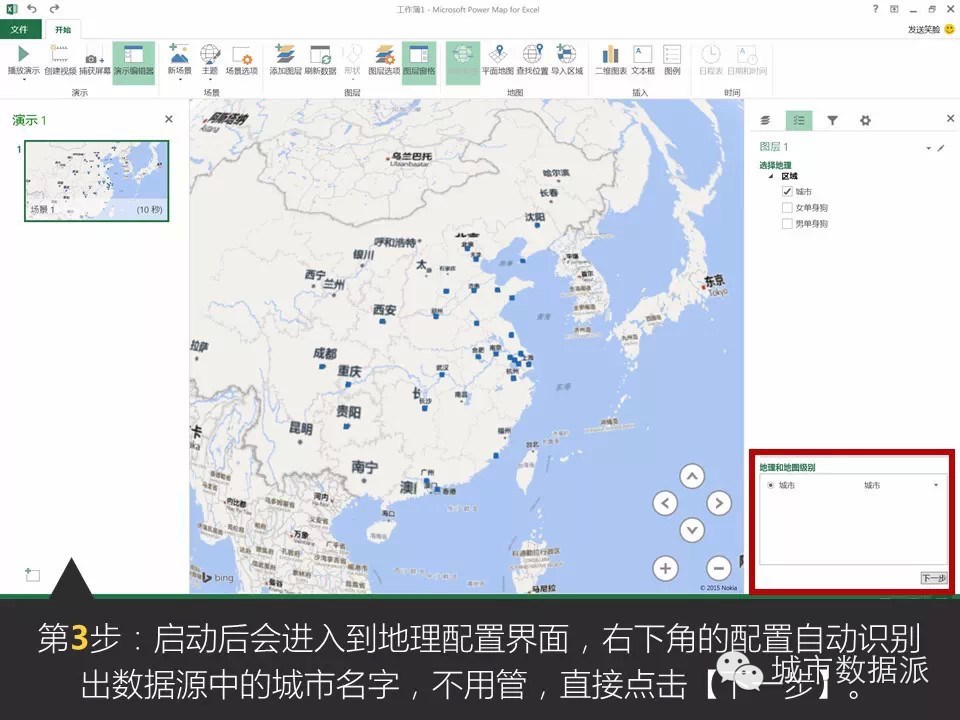Close the right layer pane

(950, 118)
